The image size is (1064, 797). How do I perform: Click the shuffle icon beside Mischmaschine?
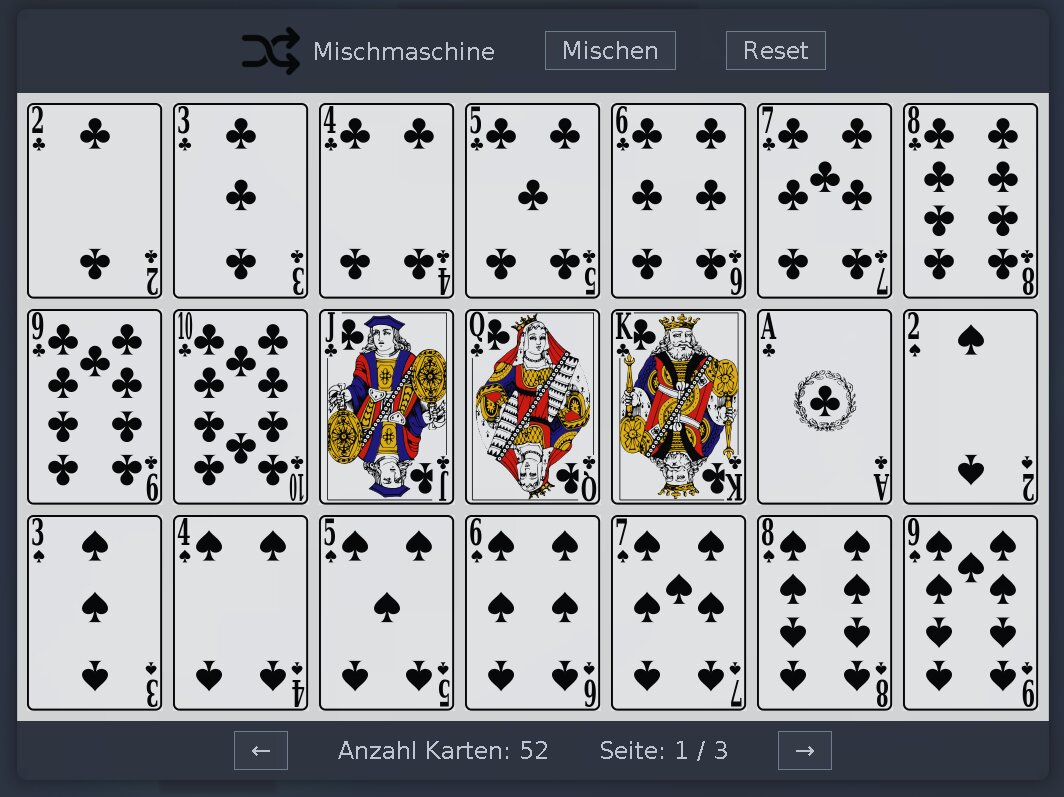pos(271,51)
